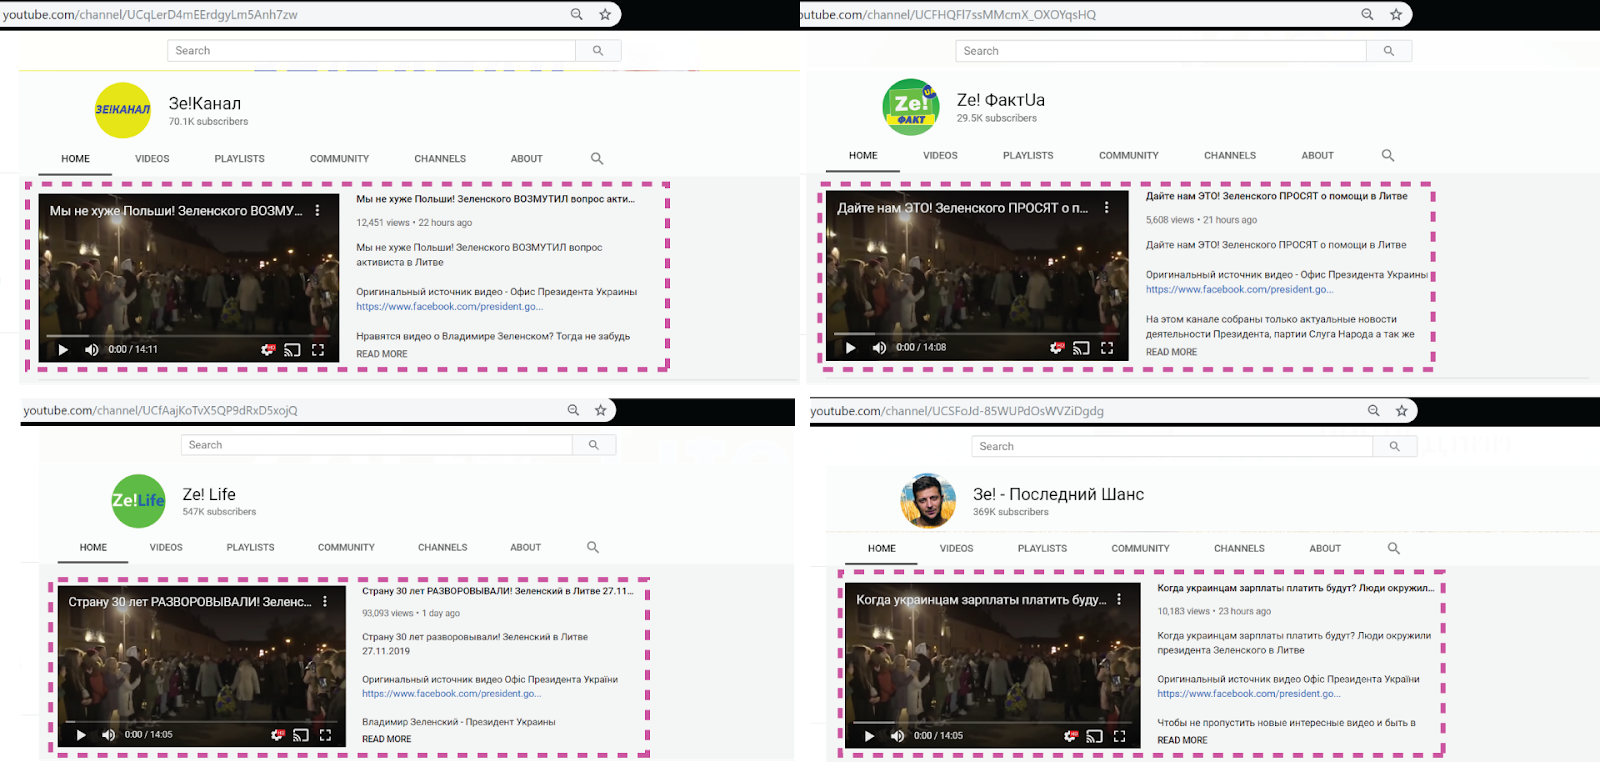Viewport: 1600px width, 762px height.
Task: Click search button on Ze! ФактUa page
Action: [x=1389, y=51]
